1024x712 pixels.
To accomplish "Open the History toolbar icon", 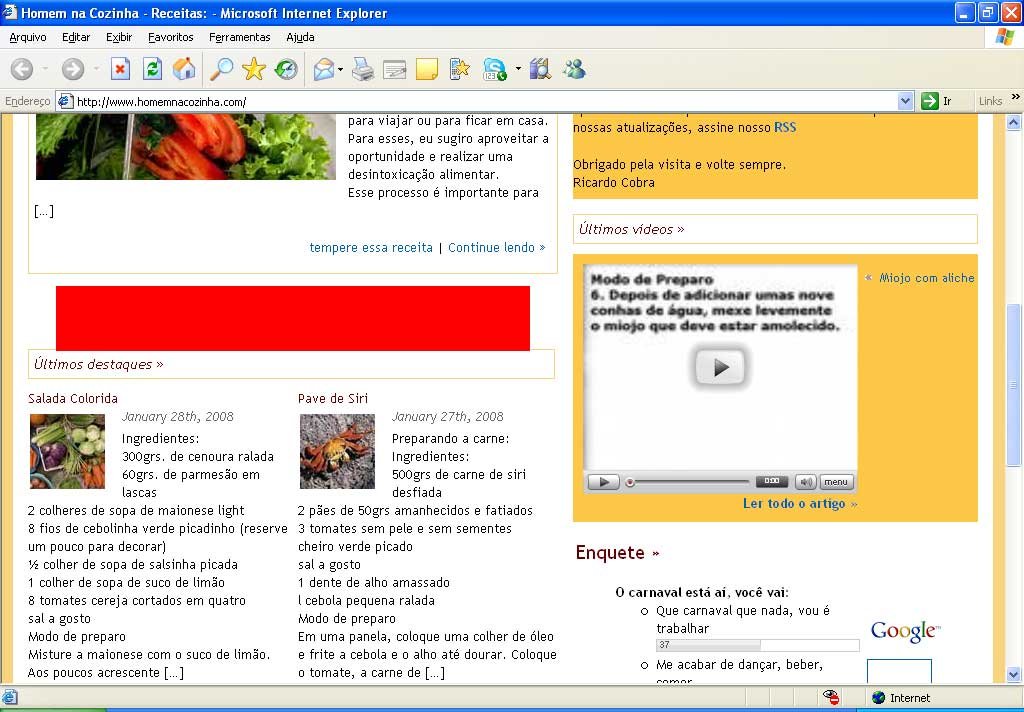I will [287, 69].
